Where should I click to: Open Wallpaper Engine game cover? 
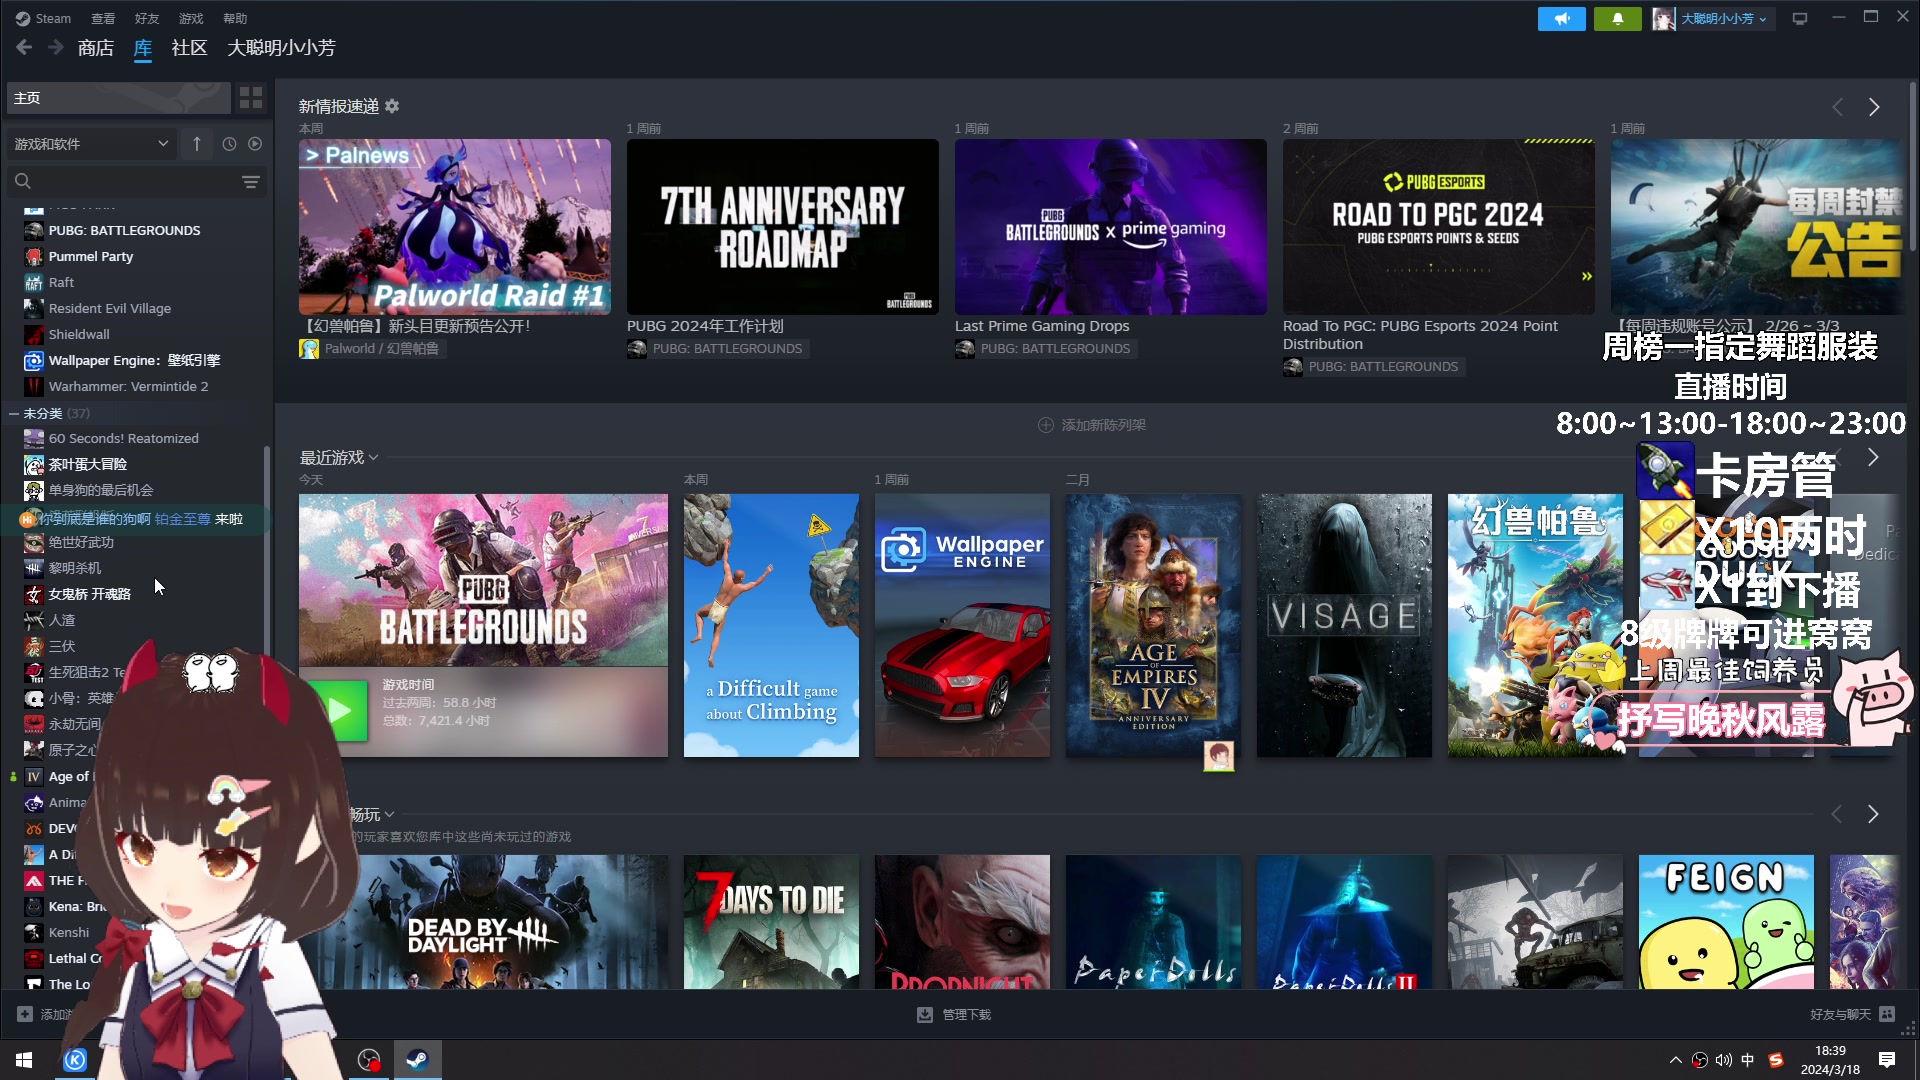pyautogui.click(x=962, y=625)
